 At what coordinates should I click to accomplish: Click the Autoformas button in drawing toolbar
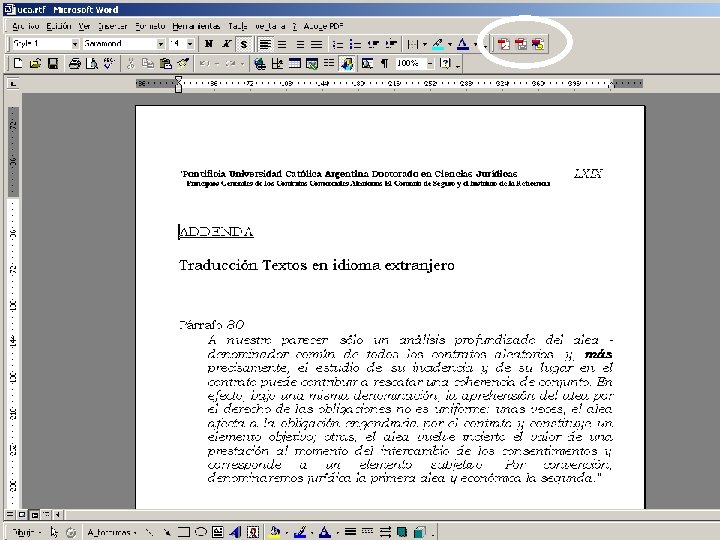pos(108,531)
